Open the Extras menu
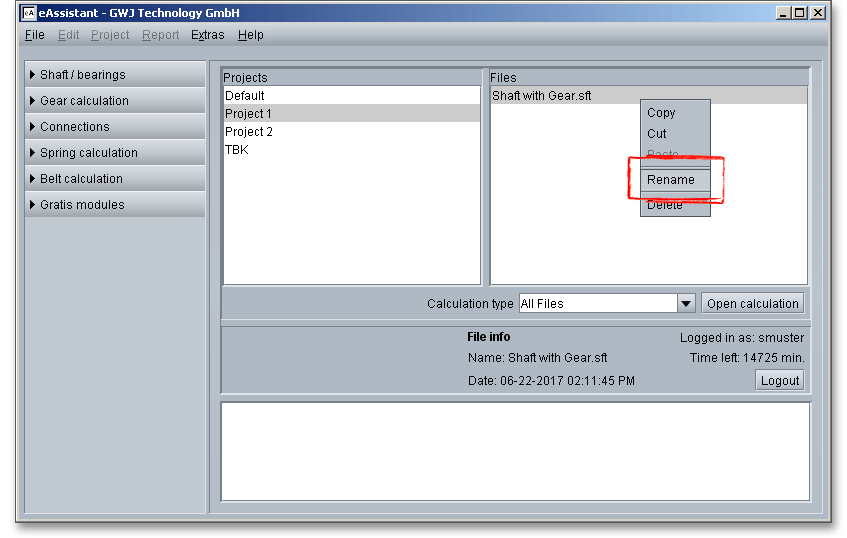The width and height of the screenshot is (847, 538). point(207,35)
